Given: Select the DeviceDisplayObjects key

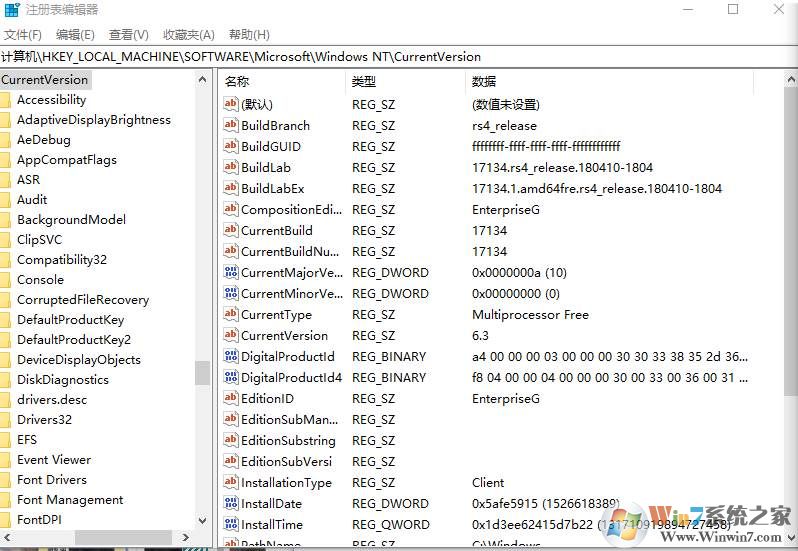Looking at the screenshot, I should (x=79, y=360).
